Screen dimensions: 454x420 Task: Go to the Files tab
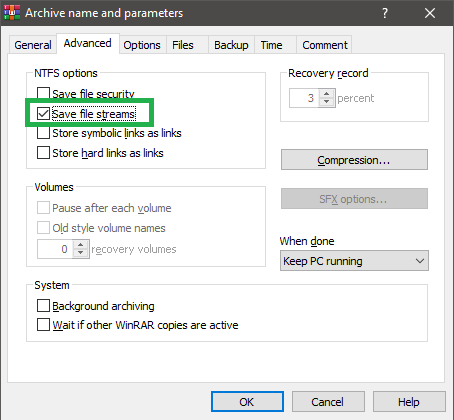183,45
